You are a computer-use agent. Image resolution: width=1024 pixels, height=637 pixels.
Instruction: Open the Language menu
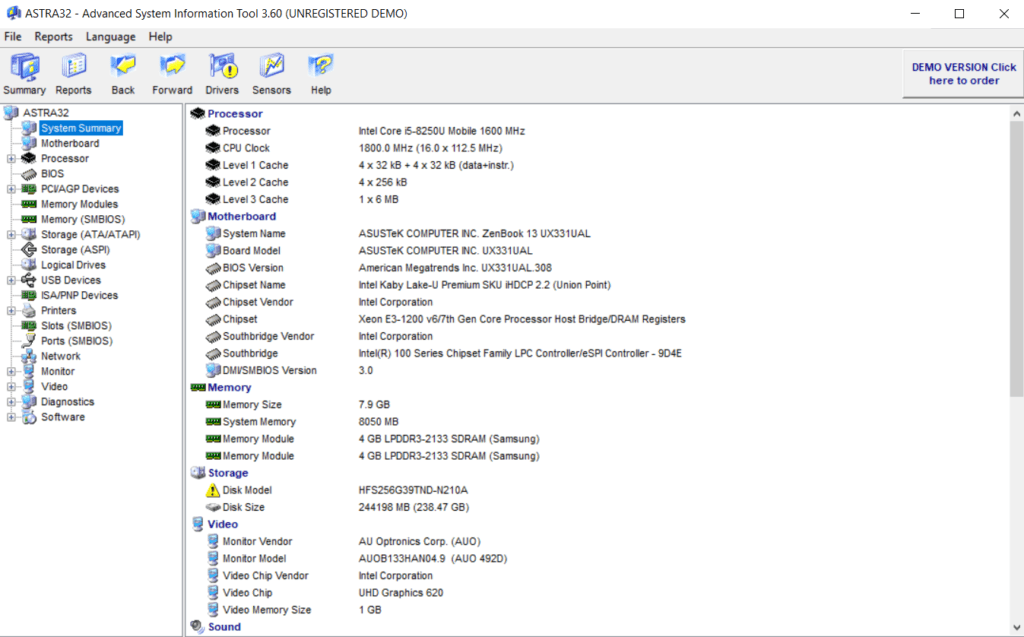(x=110, y=36)
